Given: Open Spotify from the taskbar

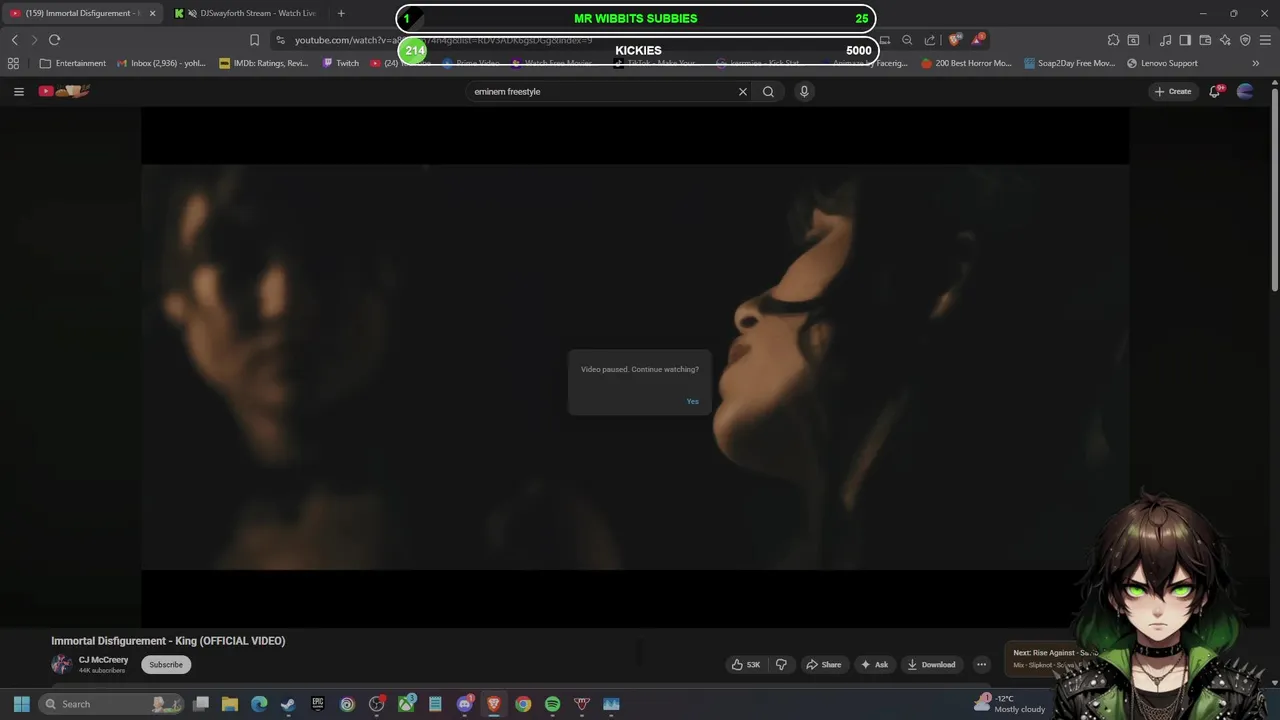Looking at the screenshot, I should (552, 704).
